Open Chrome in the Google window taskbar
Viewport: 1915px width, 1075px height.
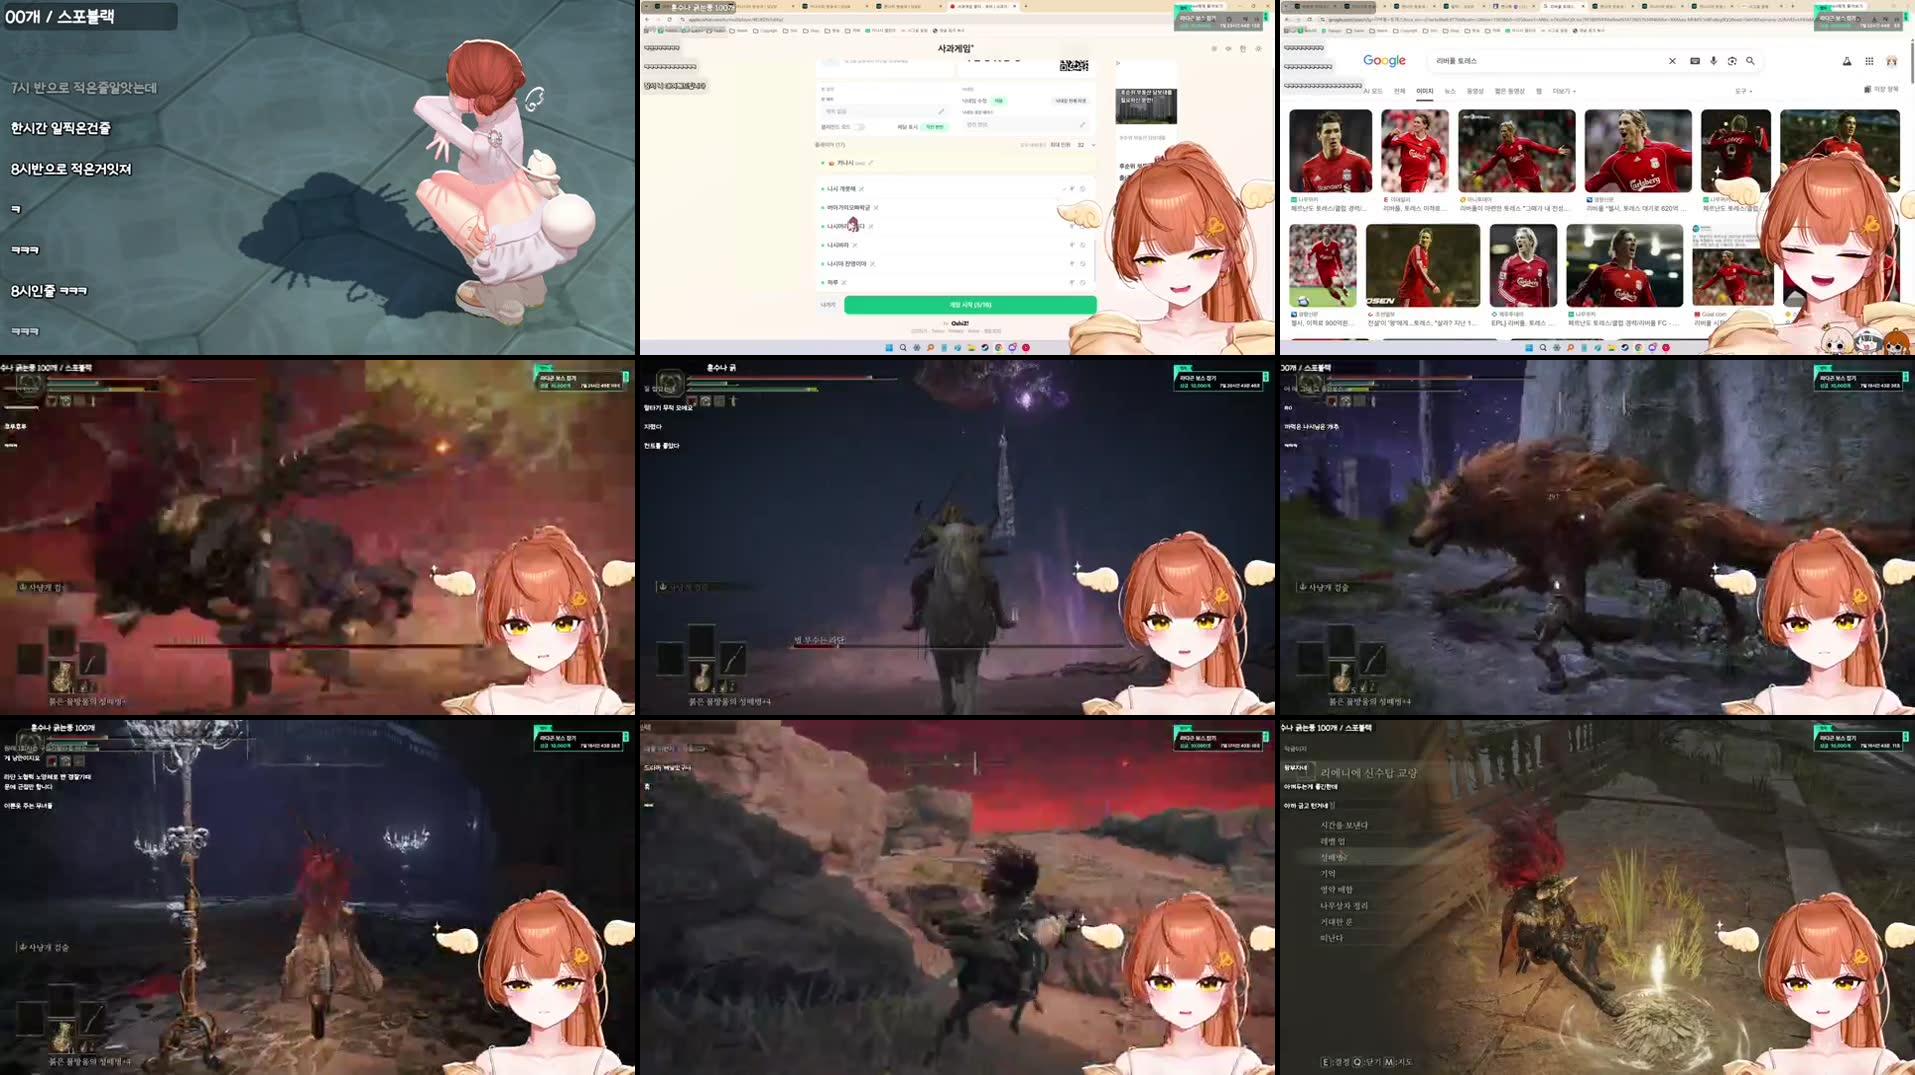coord(1638,348)
